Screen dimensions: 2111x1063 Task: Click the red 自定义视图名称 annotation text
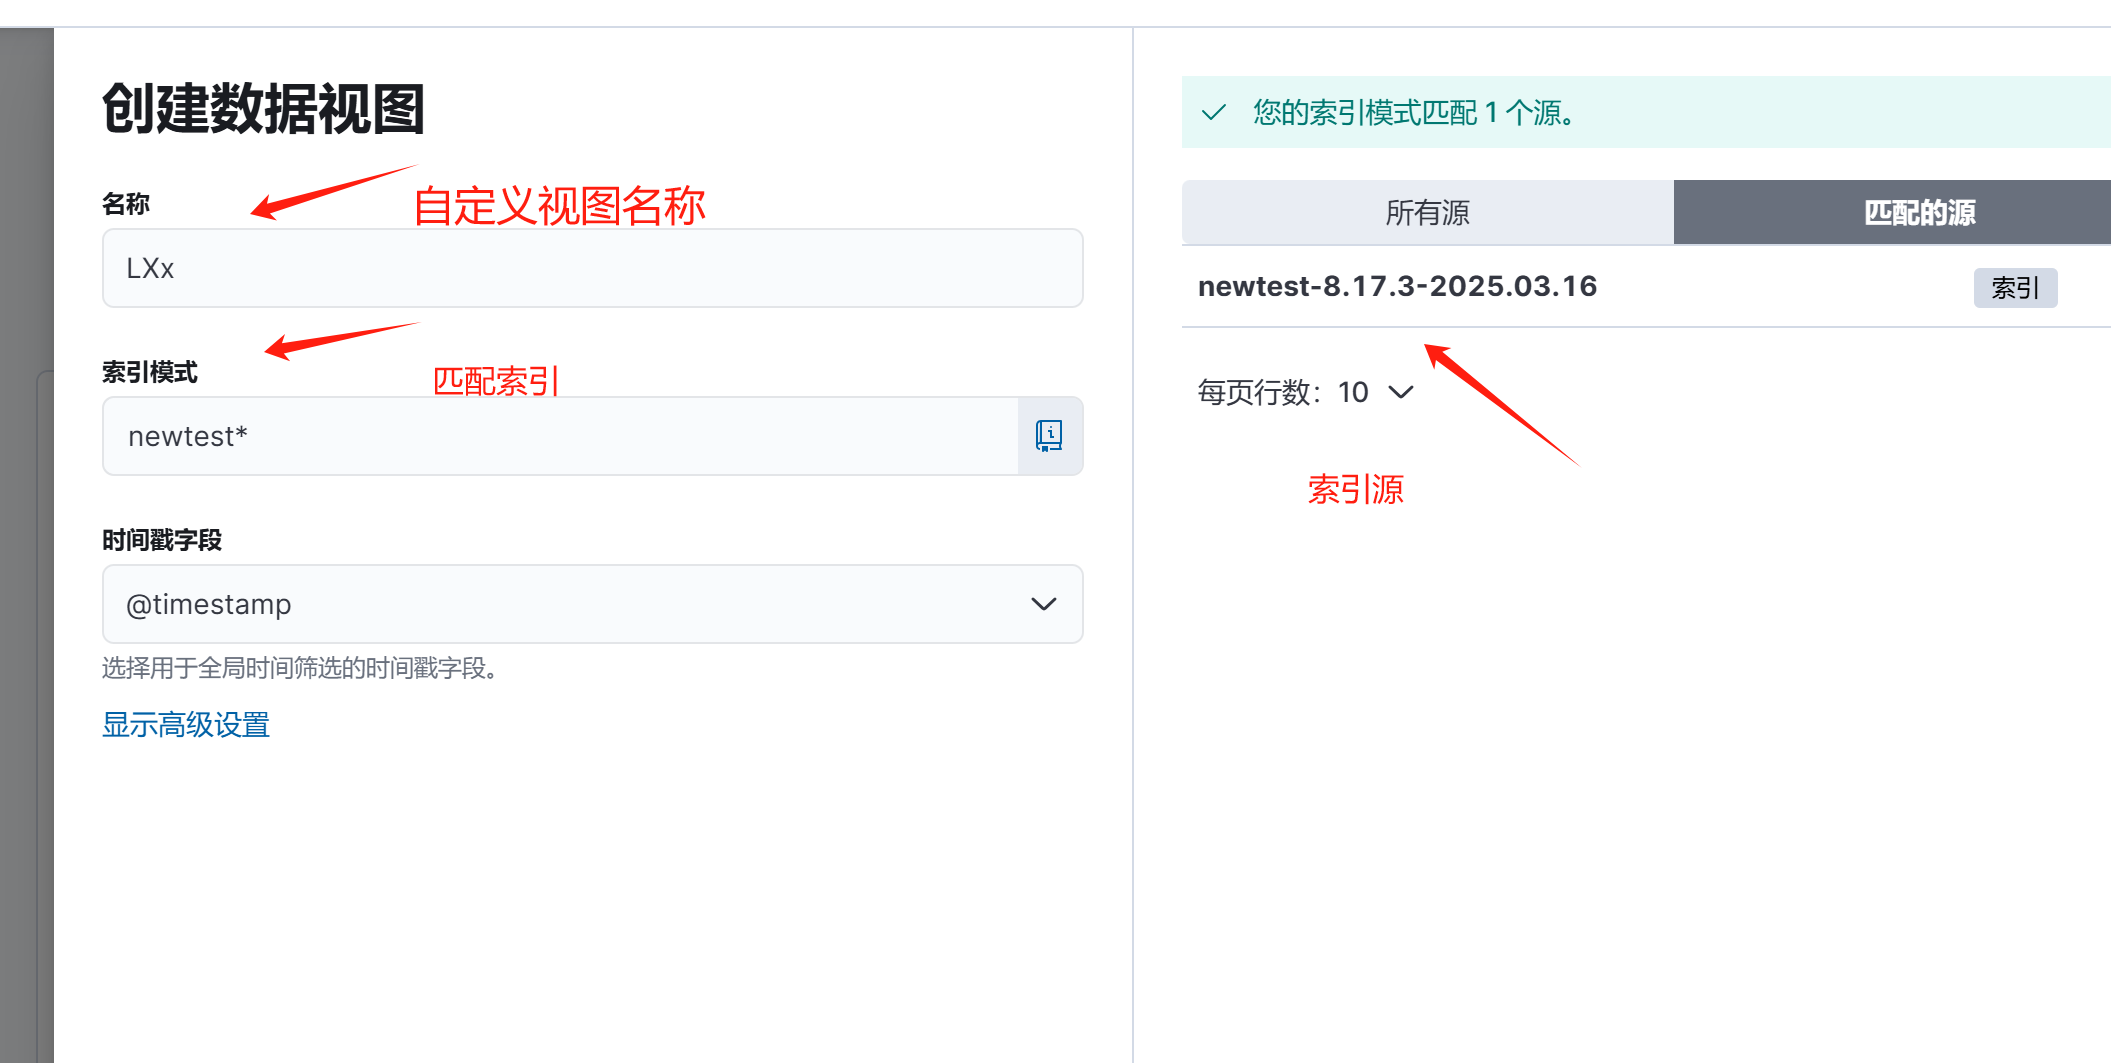[559, 207]
